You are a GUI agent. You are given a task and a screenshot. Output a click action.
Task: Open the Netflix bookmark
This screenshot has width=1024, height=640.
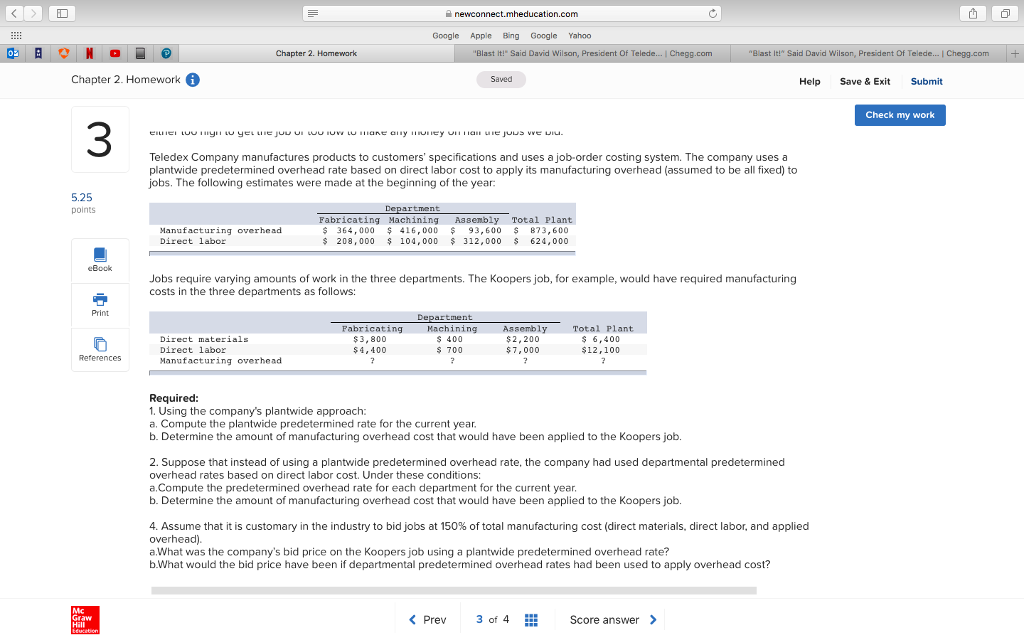pos(90,51)
